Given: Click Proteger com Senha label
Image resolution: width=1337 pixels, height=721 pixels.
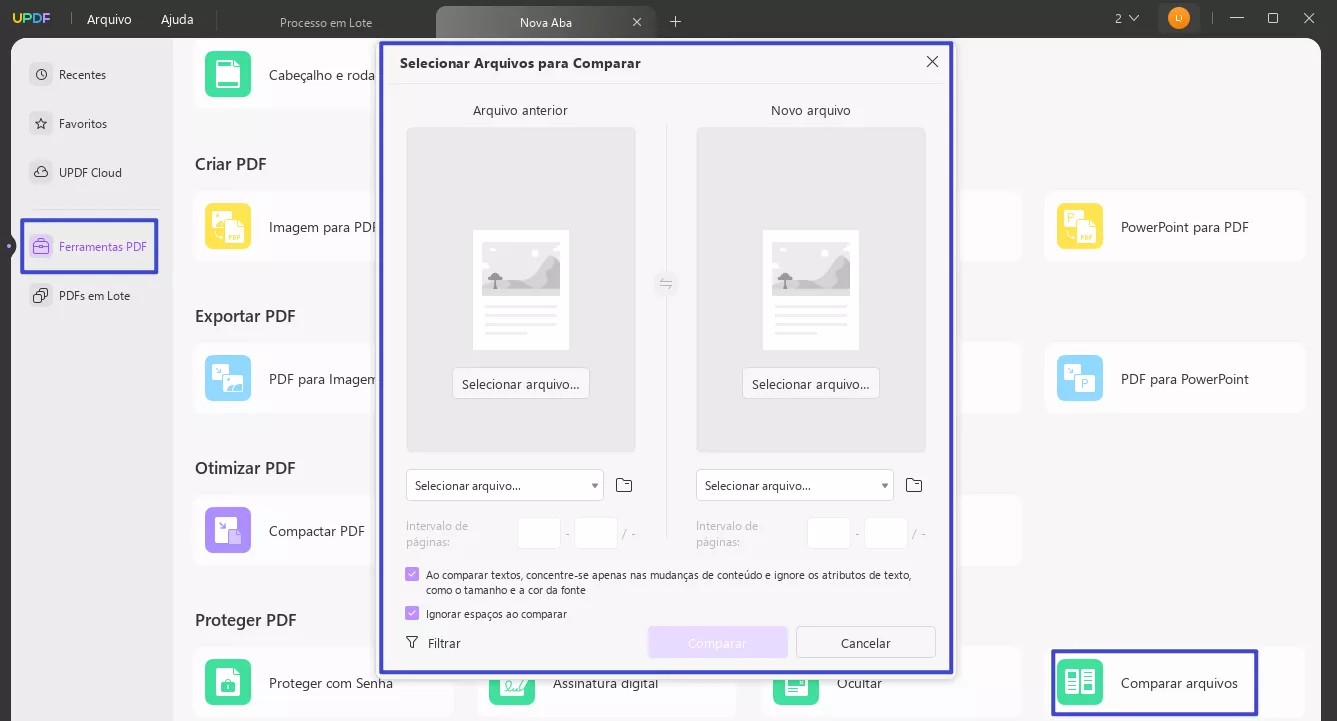Looking at the screenshot, I should tap(331, 683).
